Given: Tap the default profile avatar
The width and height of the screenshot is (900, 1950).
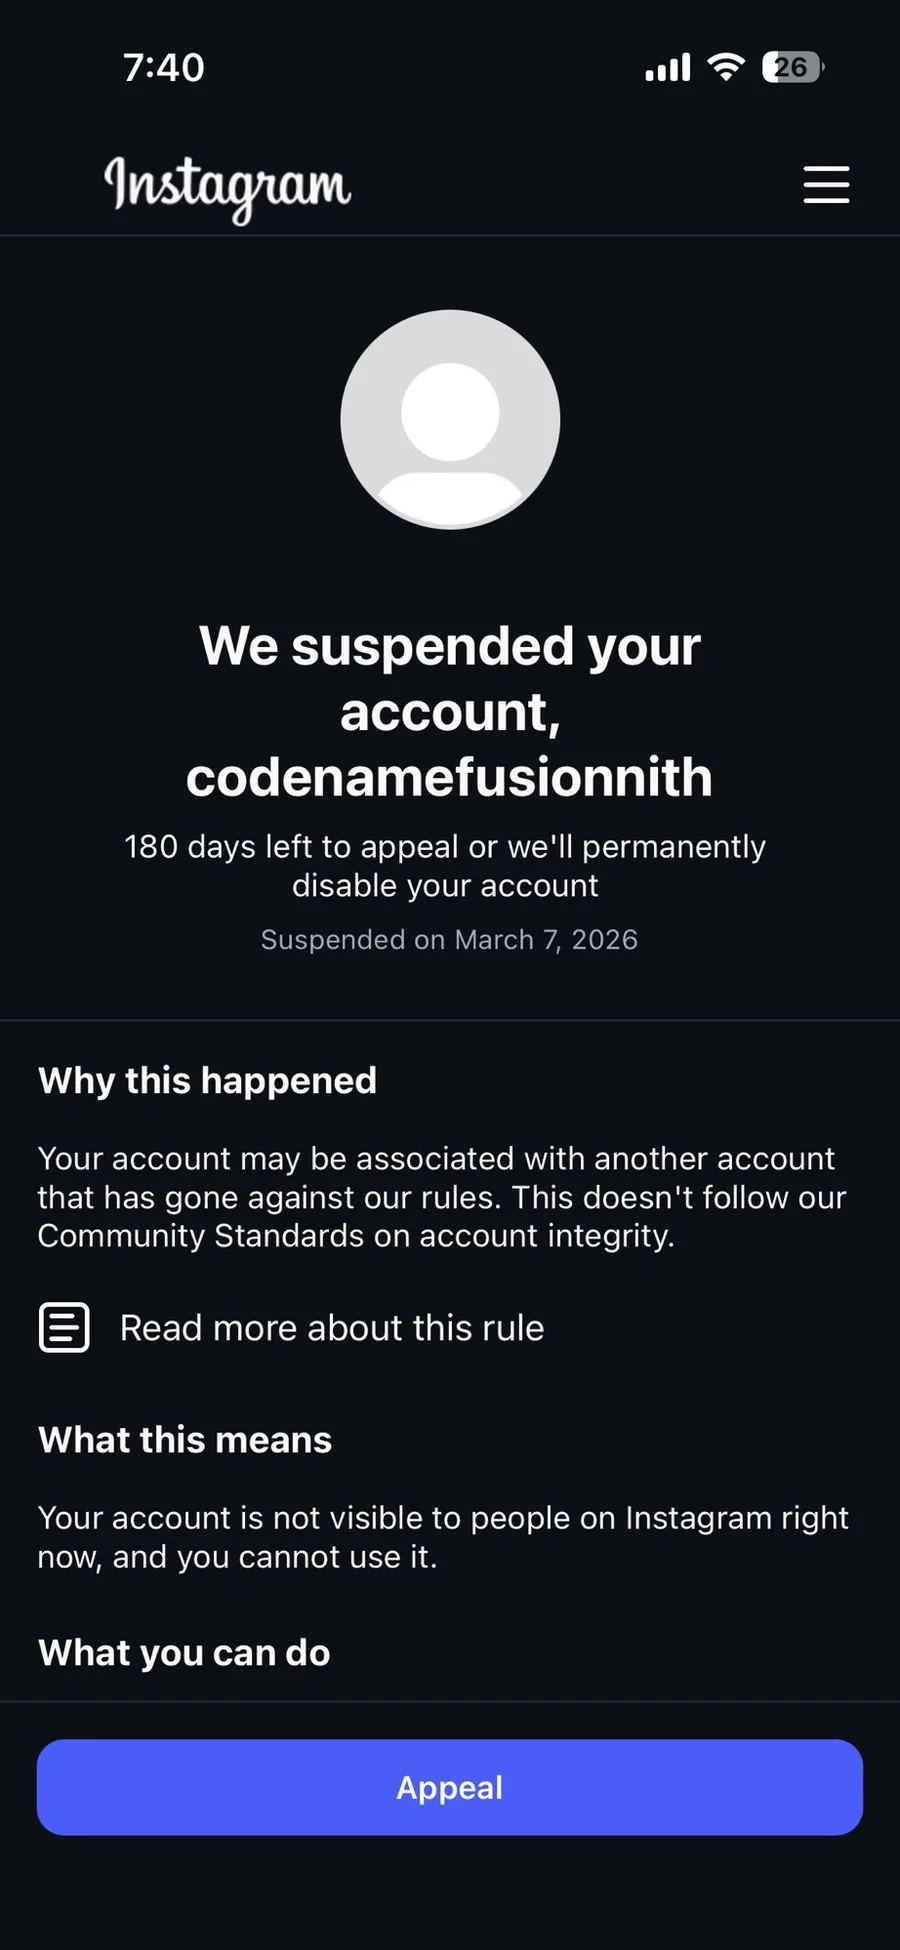Looking at the screenshot, I should pos(450,419).
